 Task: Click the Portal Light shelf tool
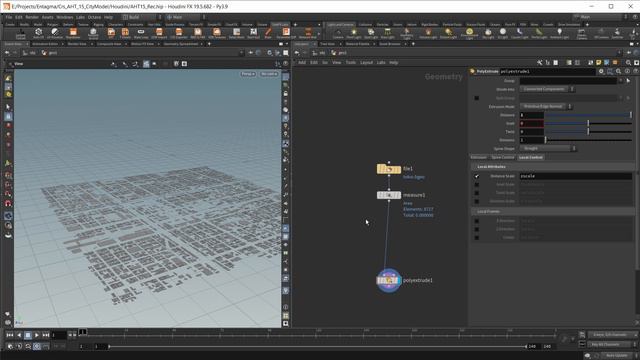point(539,33)
